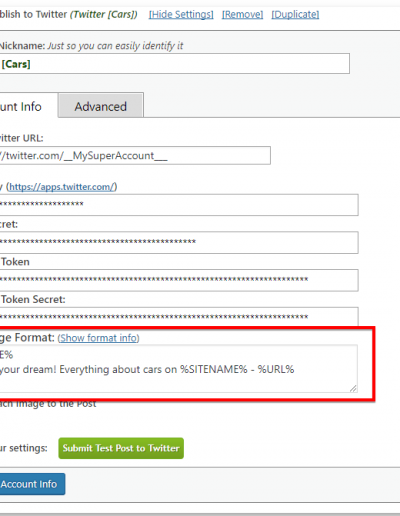Click the API secret masked field
The width and height of the screenshot is (400, 516).
pyautogui.click(x=179, y=242)
